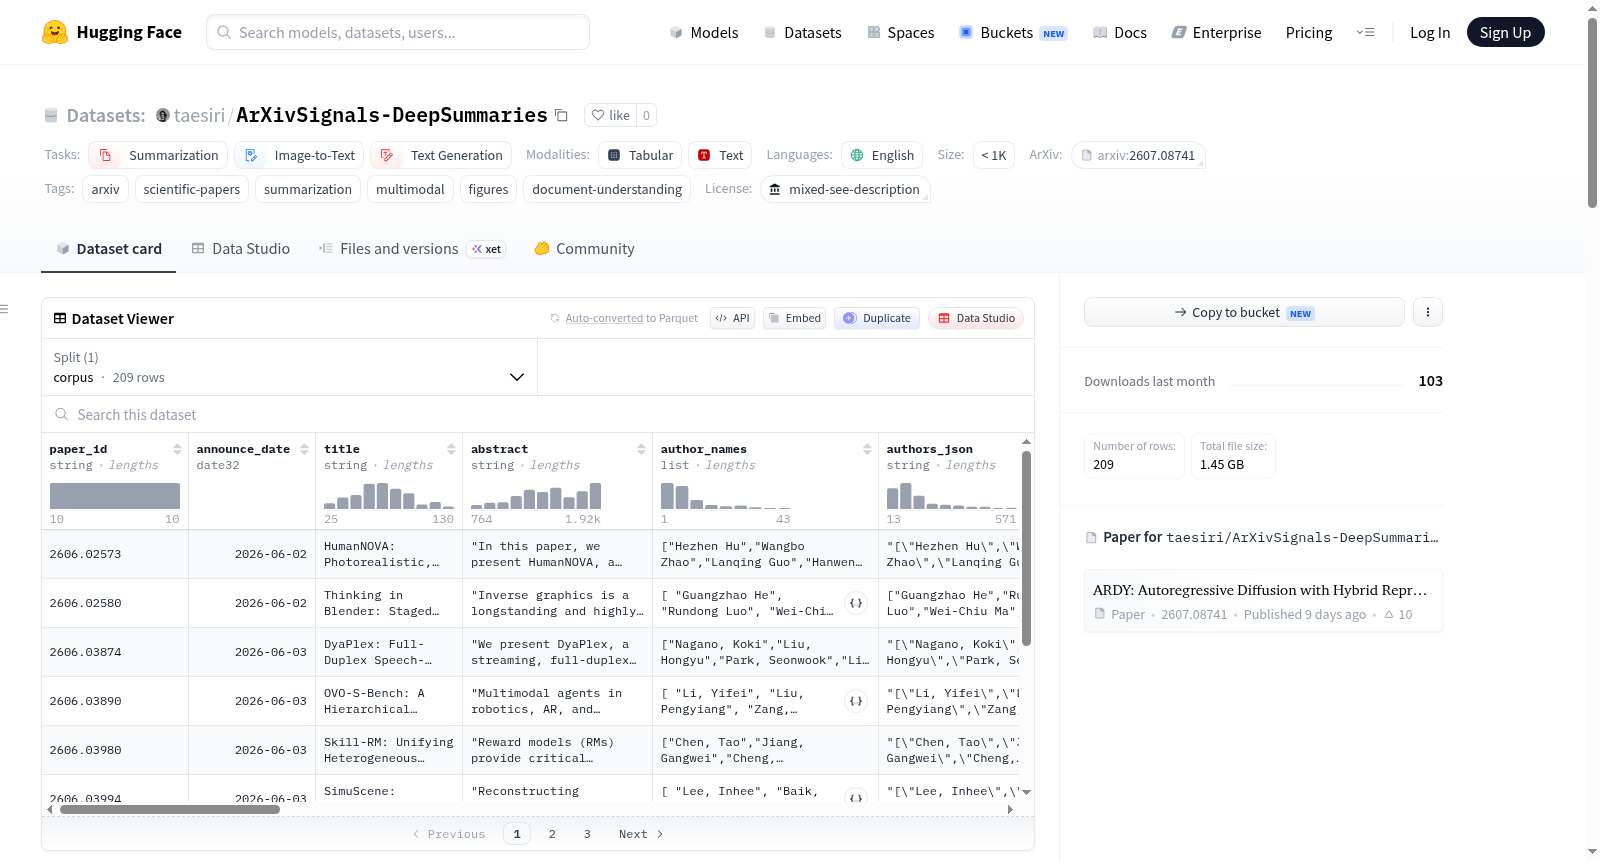Open the three-dot options menu beside Copy to bucket
Screen dimensions: 1600x861
coord(1428,313)
